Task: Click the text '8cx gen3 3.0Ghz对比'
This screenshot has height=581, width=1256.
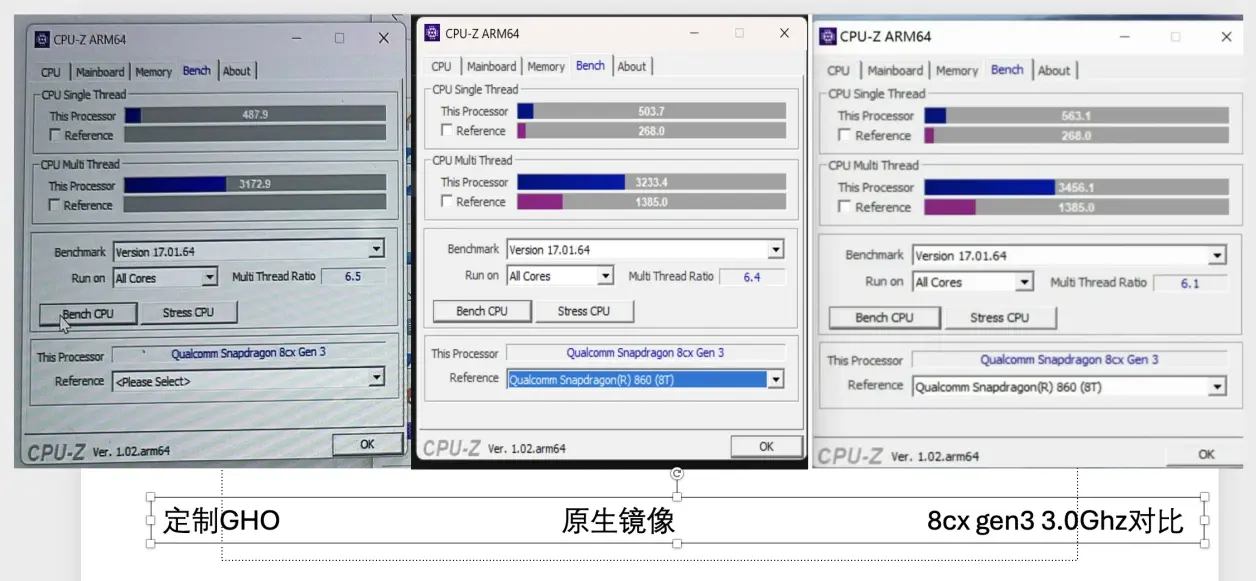Action: [1056, 521]
